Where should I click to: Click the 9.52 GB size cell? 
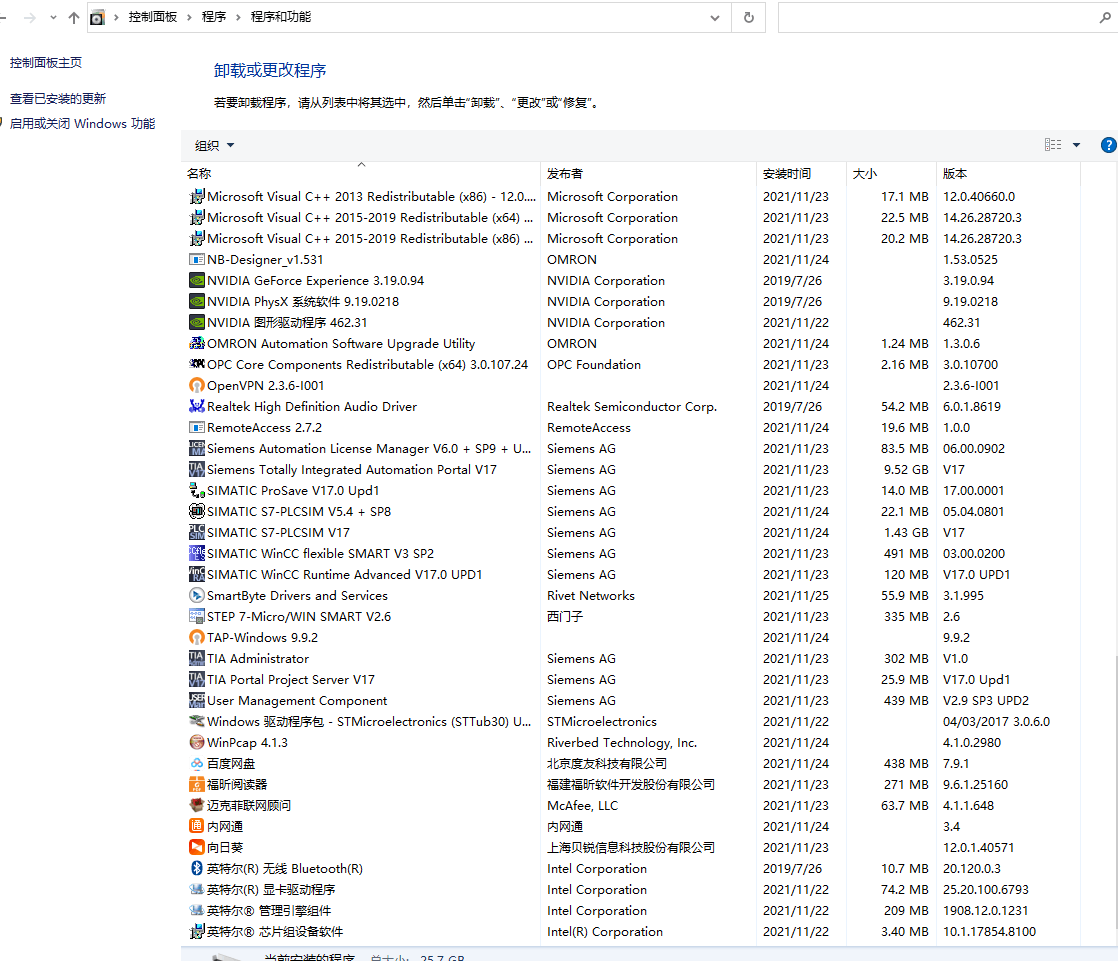pyautogui.click(x=906, y=470)
